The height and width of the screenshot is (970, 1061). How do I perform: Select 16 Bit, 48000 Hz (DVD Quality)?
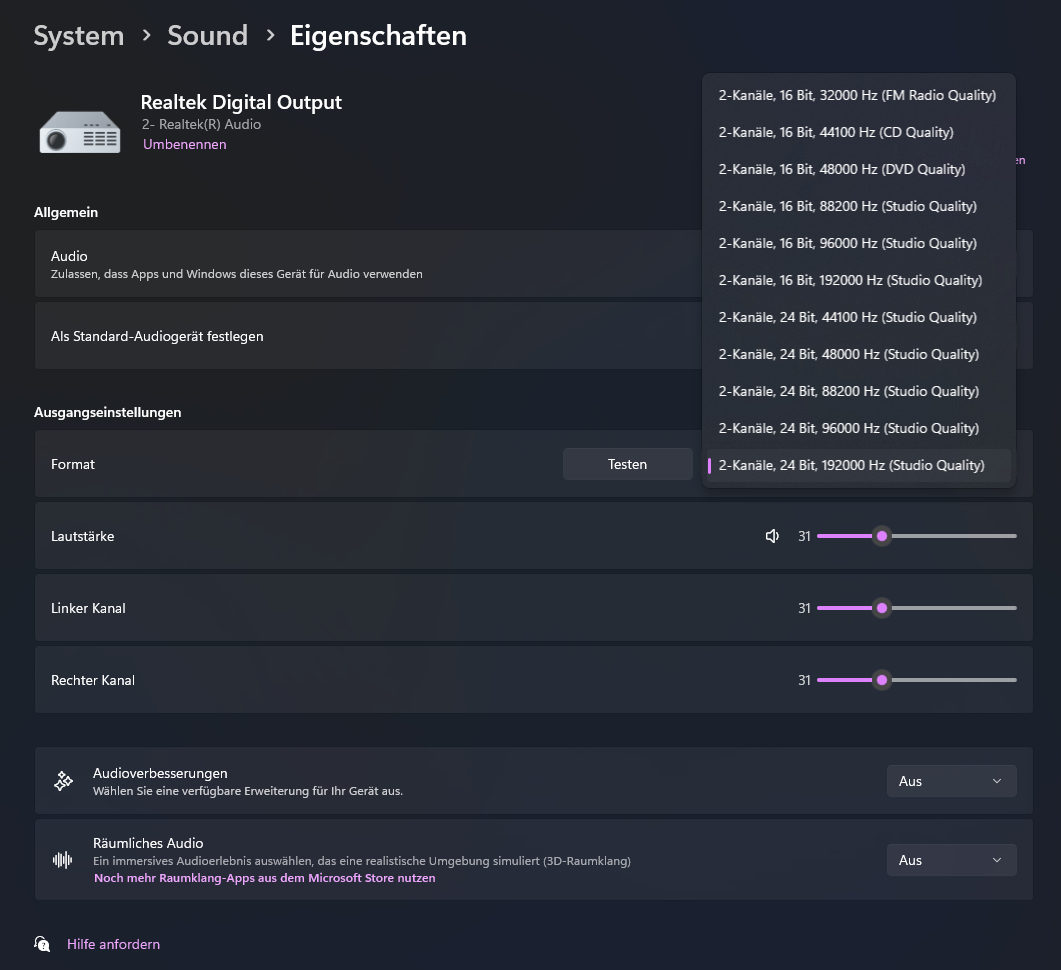click(x=842, y=169)
